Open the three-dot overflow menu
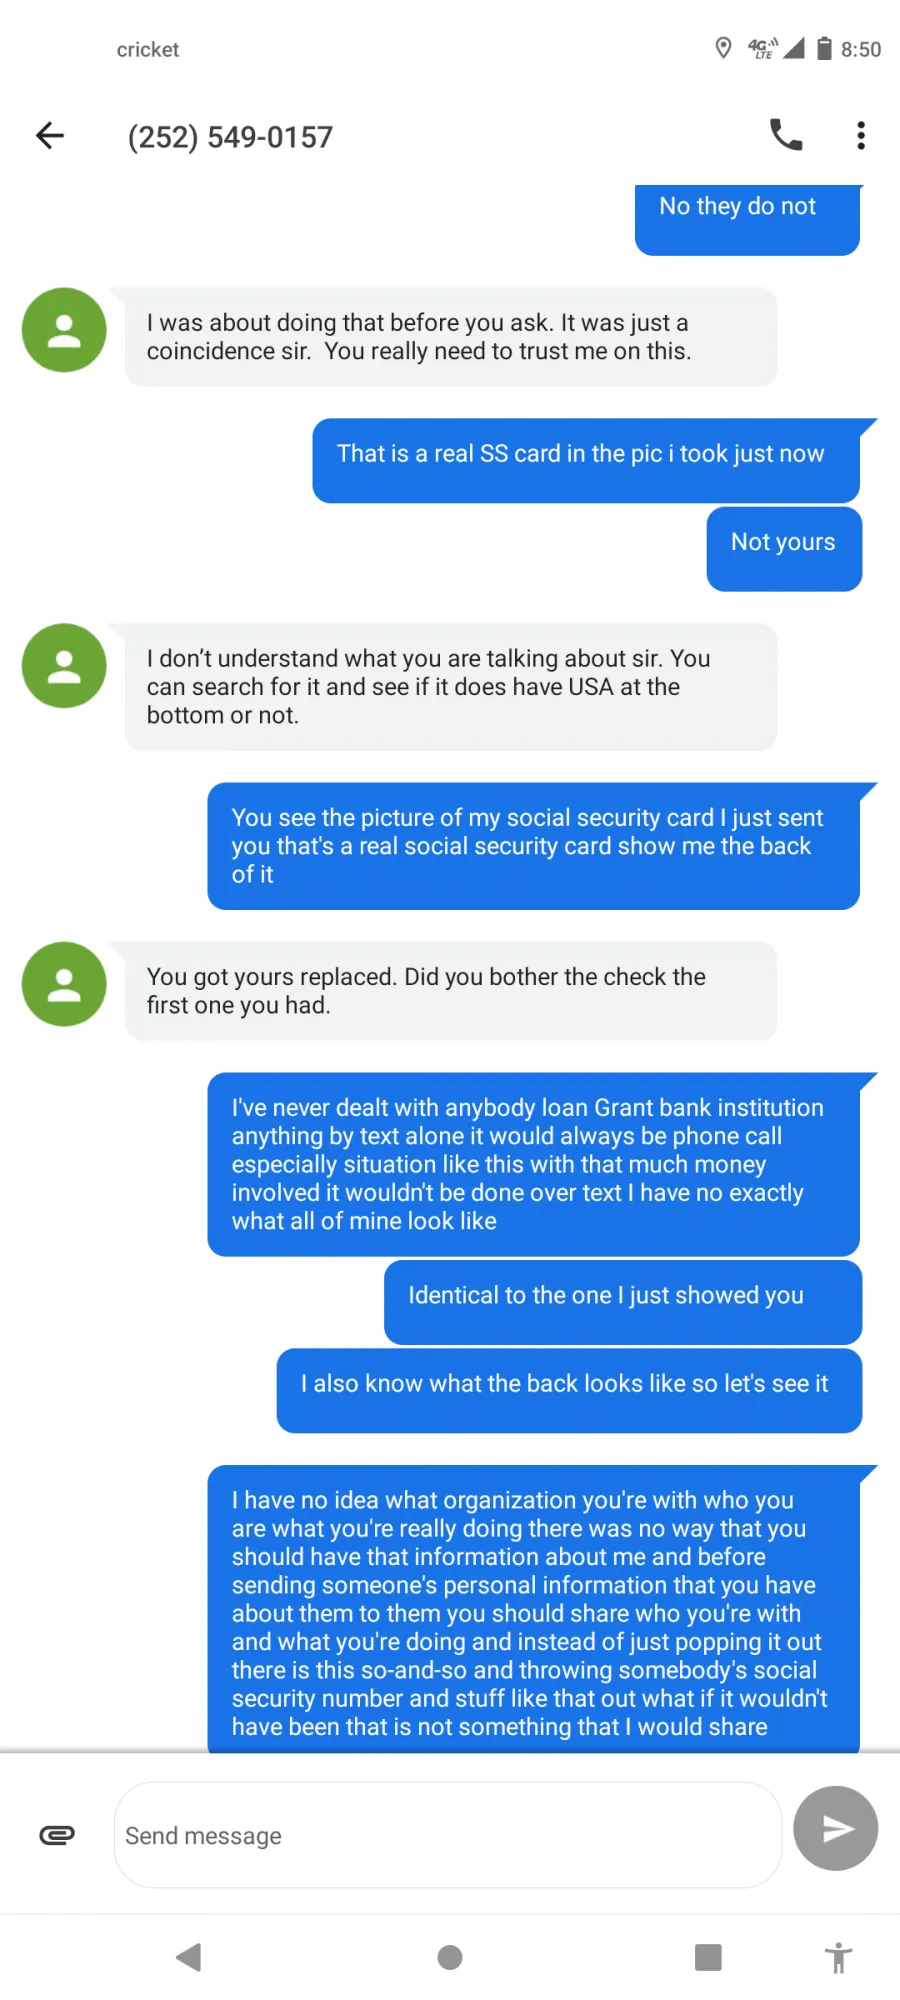 point(861,135)
